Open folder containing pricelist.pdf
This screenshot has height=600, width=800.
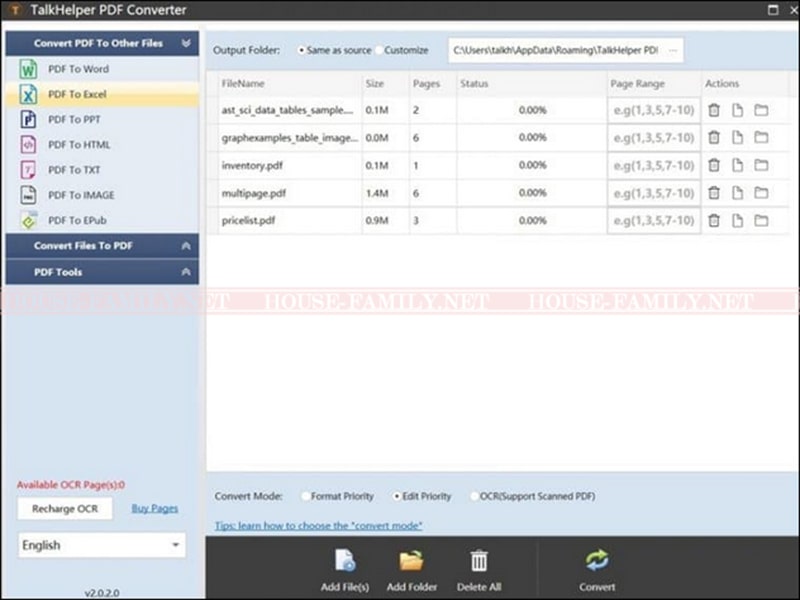(x=761, y=220)
